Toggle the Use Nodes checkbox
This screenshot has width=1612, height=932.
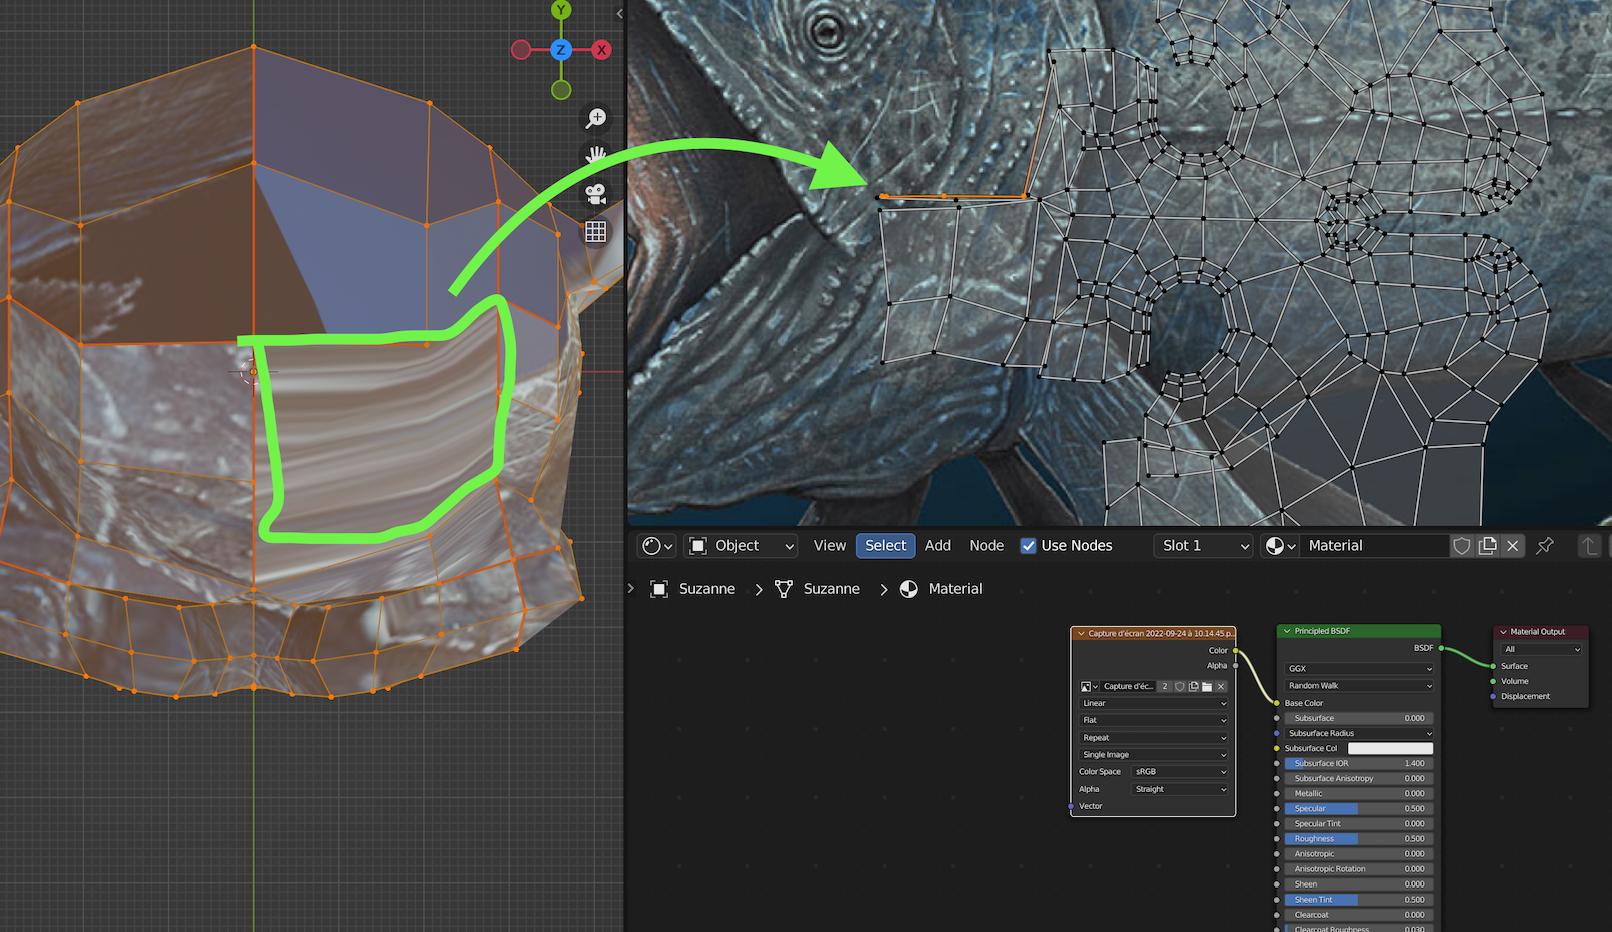1028,546
